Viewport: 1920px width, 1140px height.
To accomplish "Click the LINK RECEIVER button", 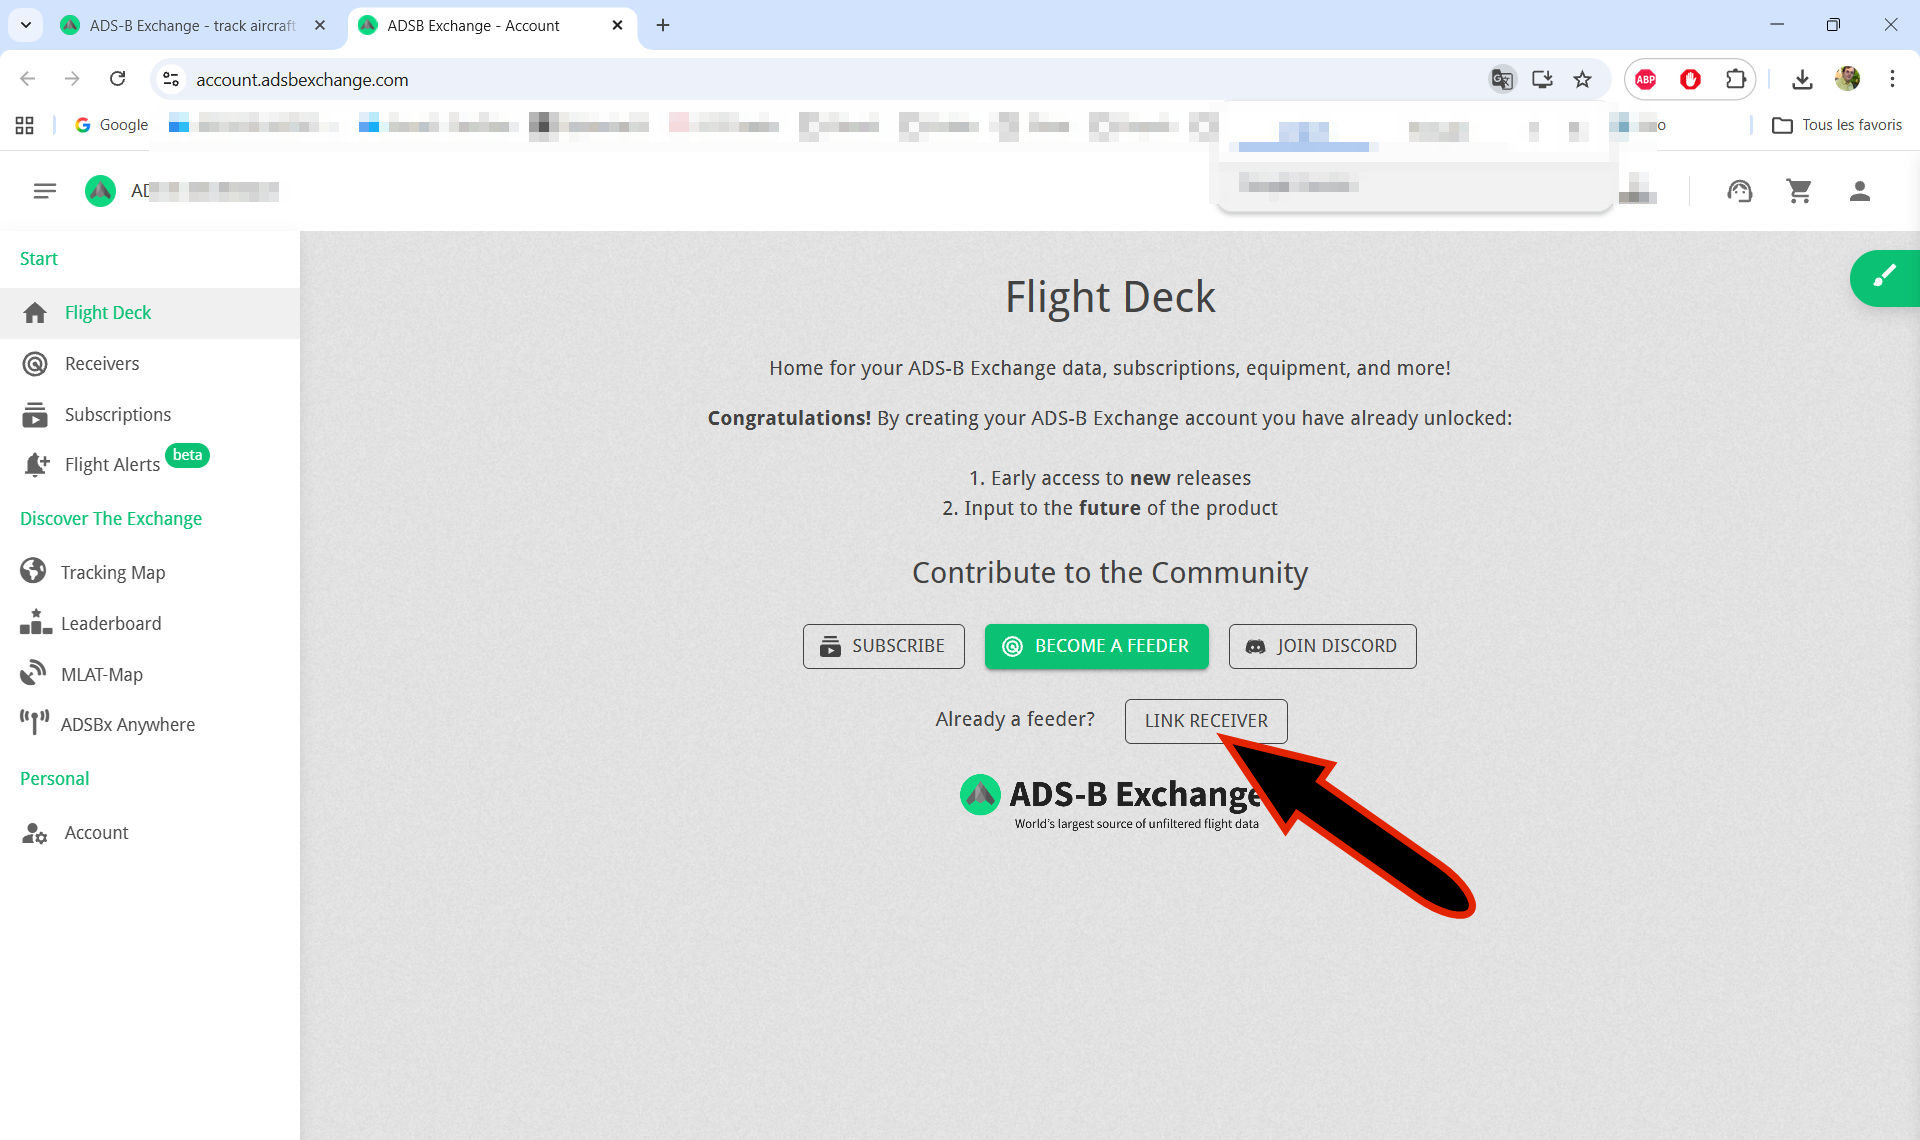I will (x=1205, y=721).
